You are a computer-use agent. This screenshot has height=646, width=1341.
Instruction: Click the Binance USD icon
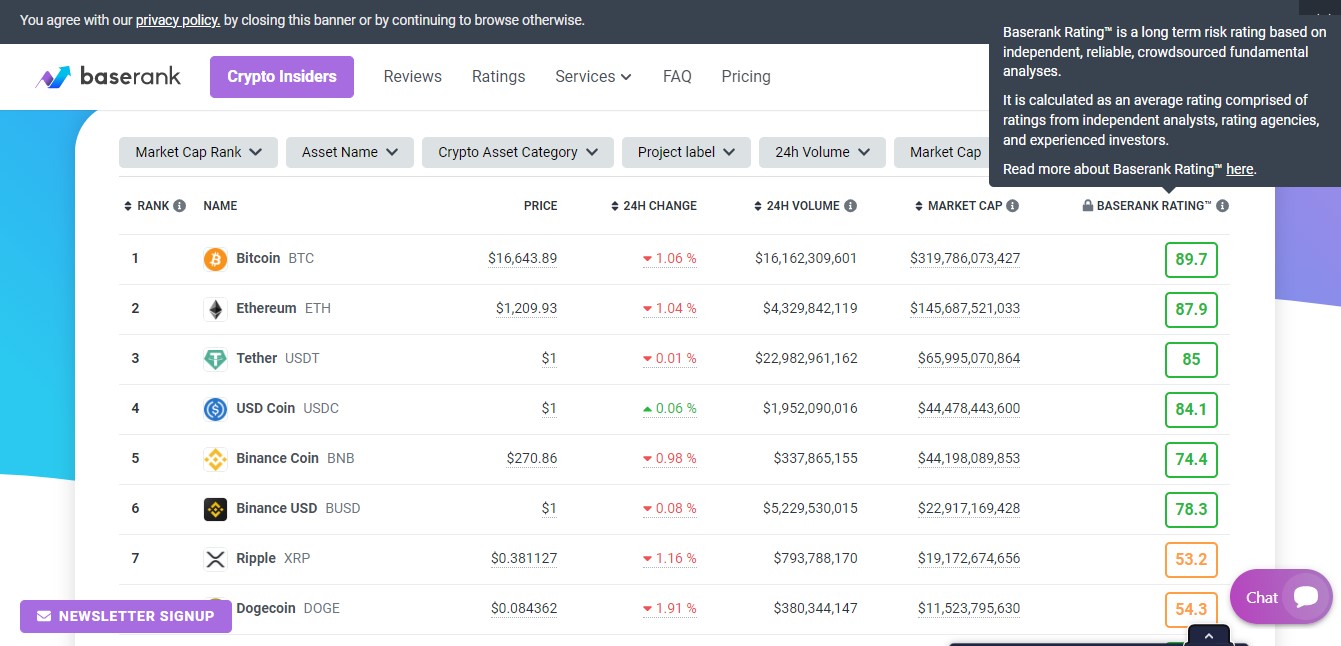coord(215,509)
